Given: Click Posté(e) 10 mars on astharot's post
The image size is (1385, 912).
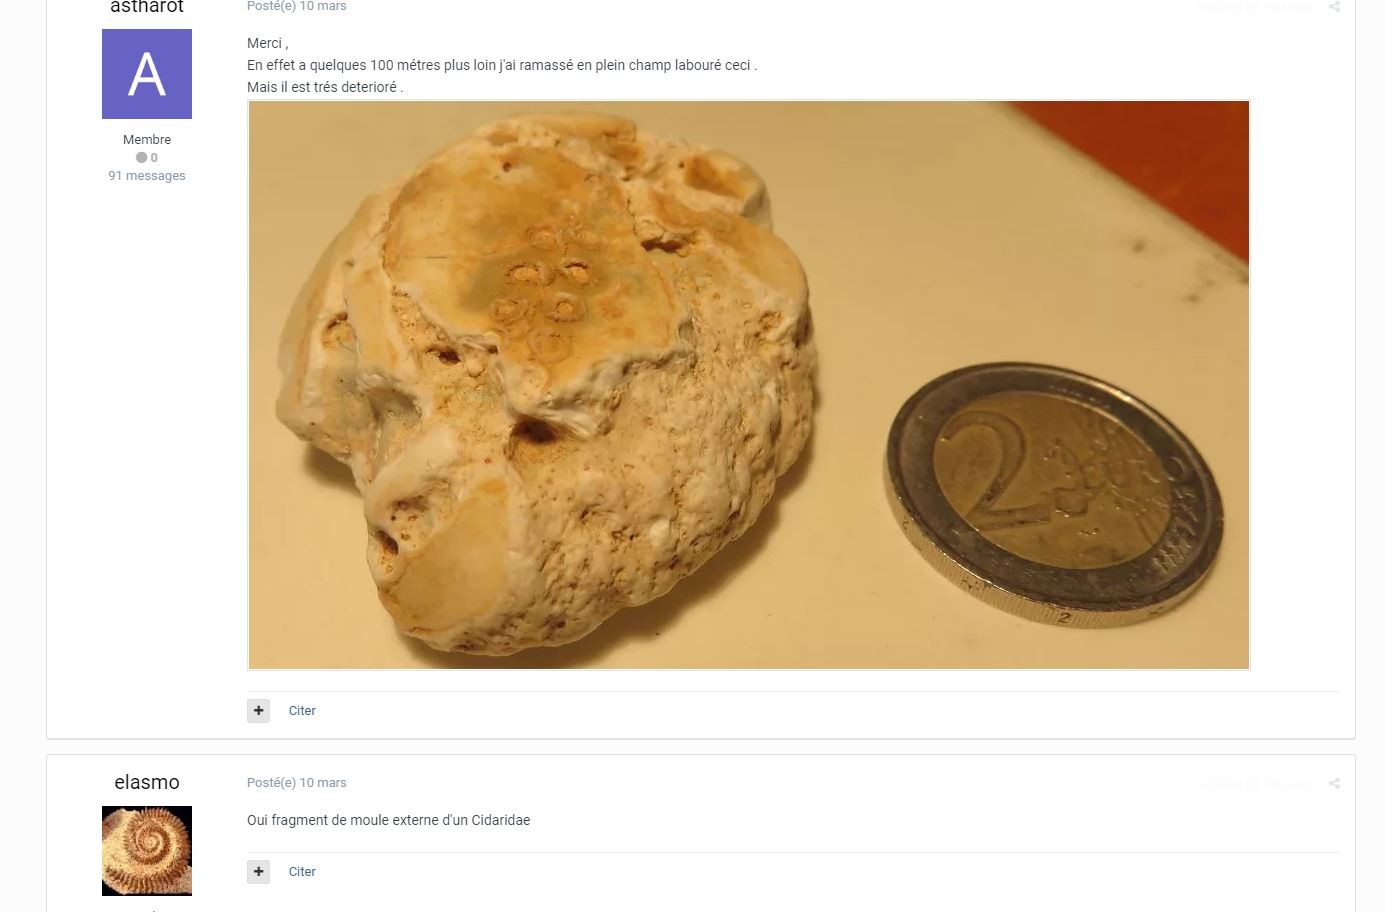Looking at the screenshot, I should 297,6.
